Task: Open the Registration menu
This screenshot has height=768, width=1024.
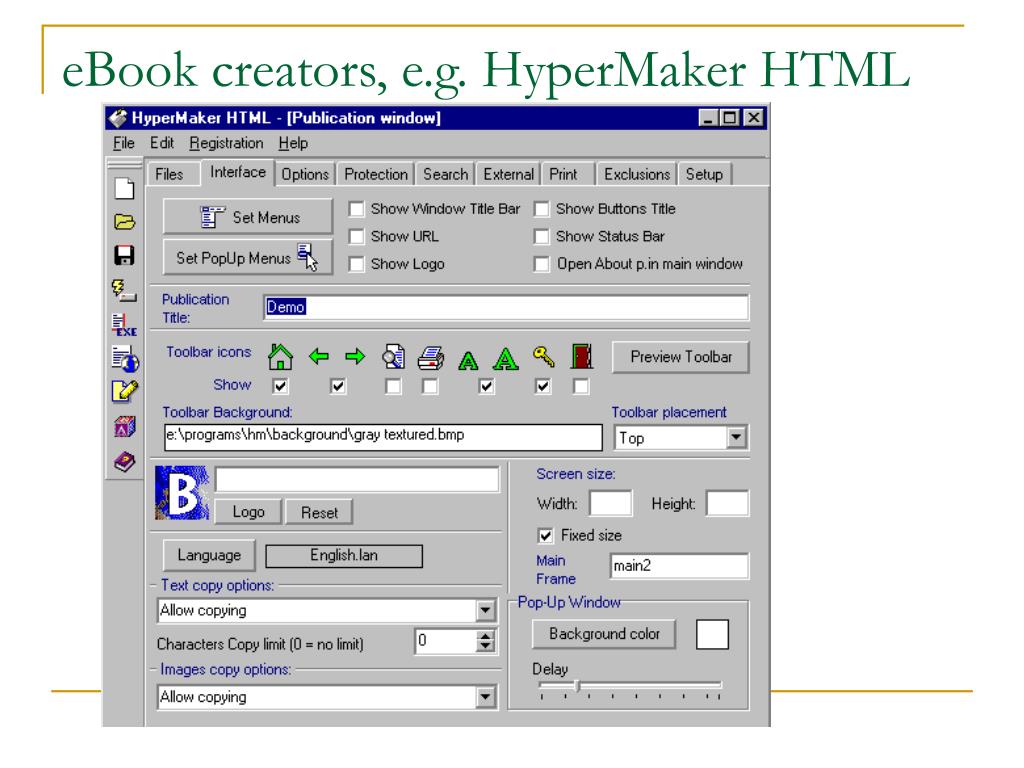Action: tap(227, 143)
